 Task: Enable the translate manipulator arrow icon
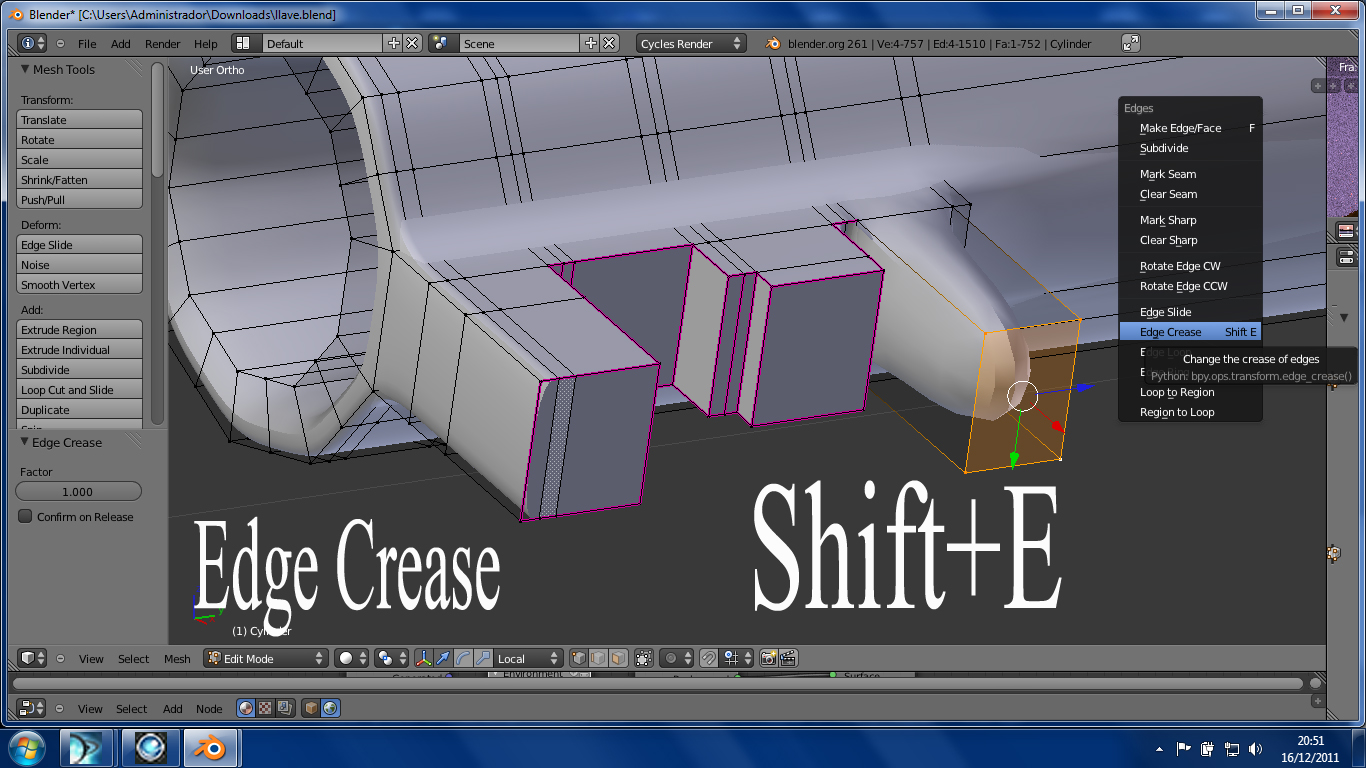click(442, 658)
